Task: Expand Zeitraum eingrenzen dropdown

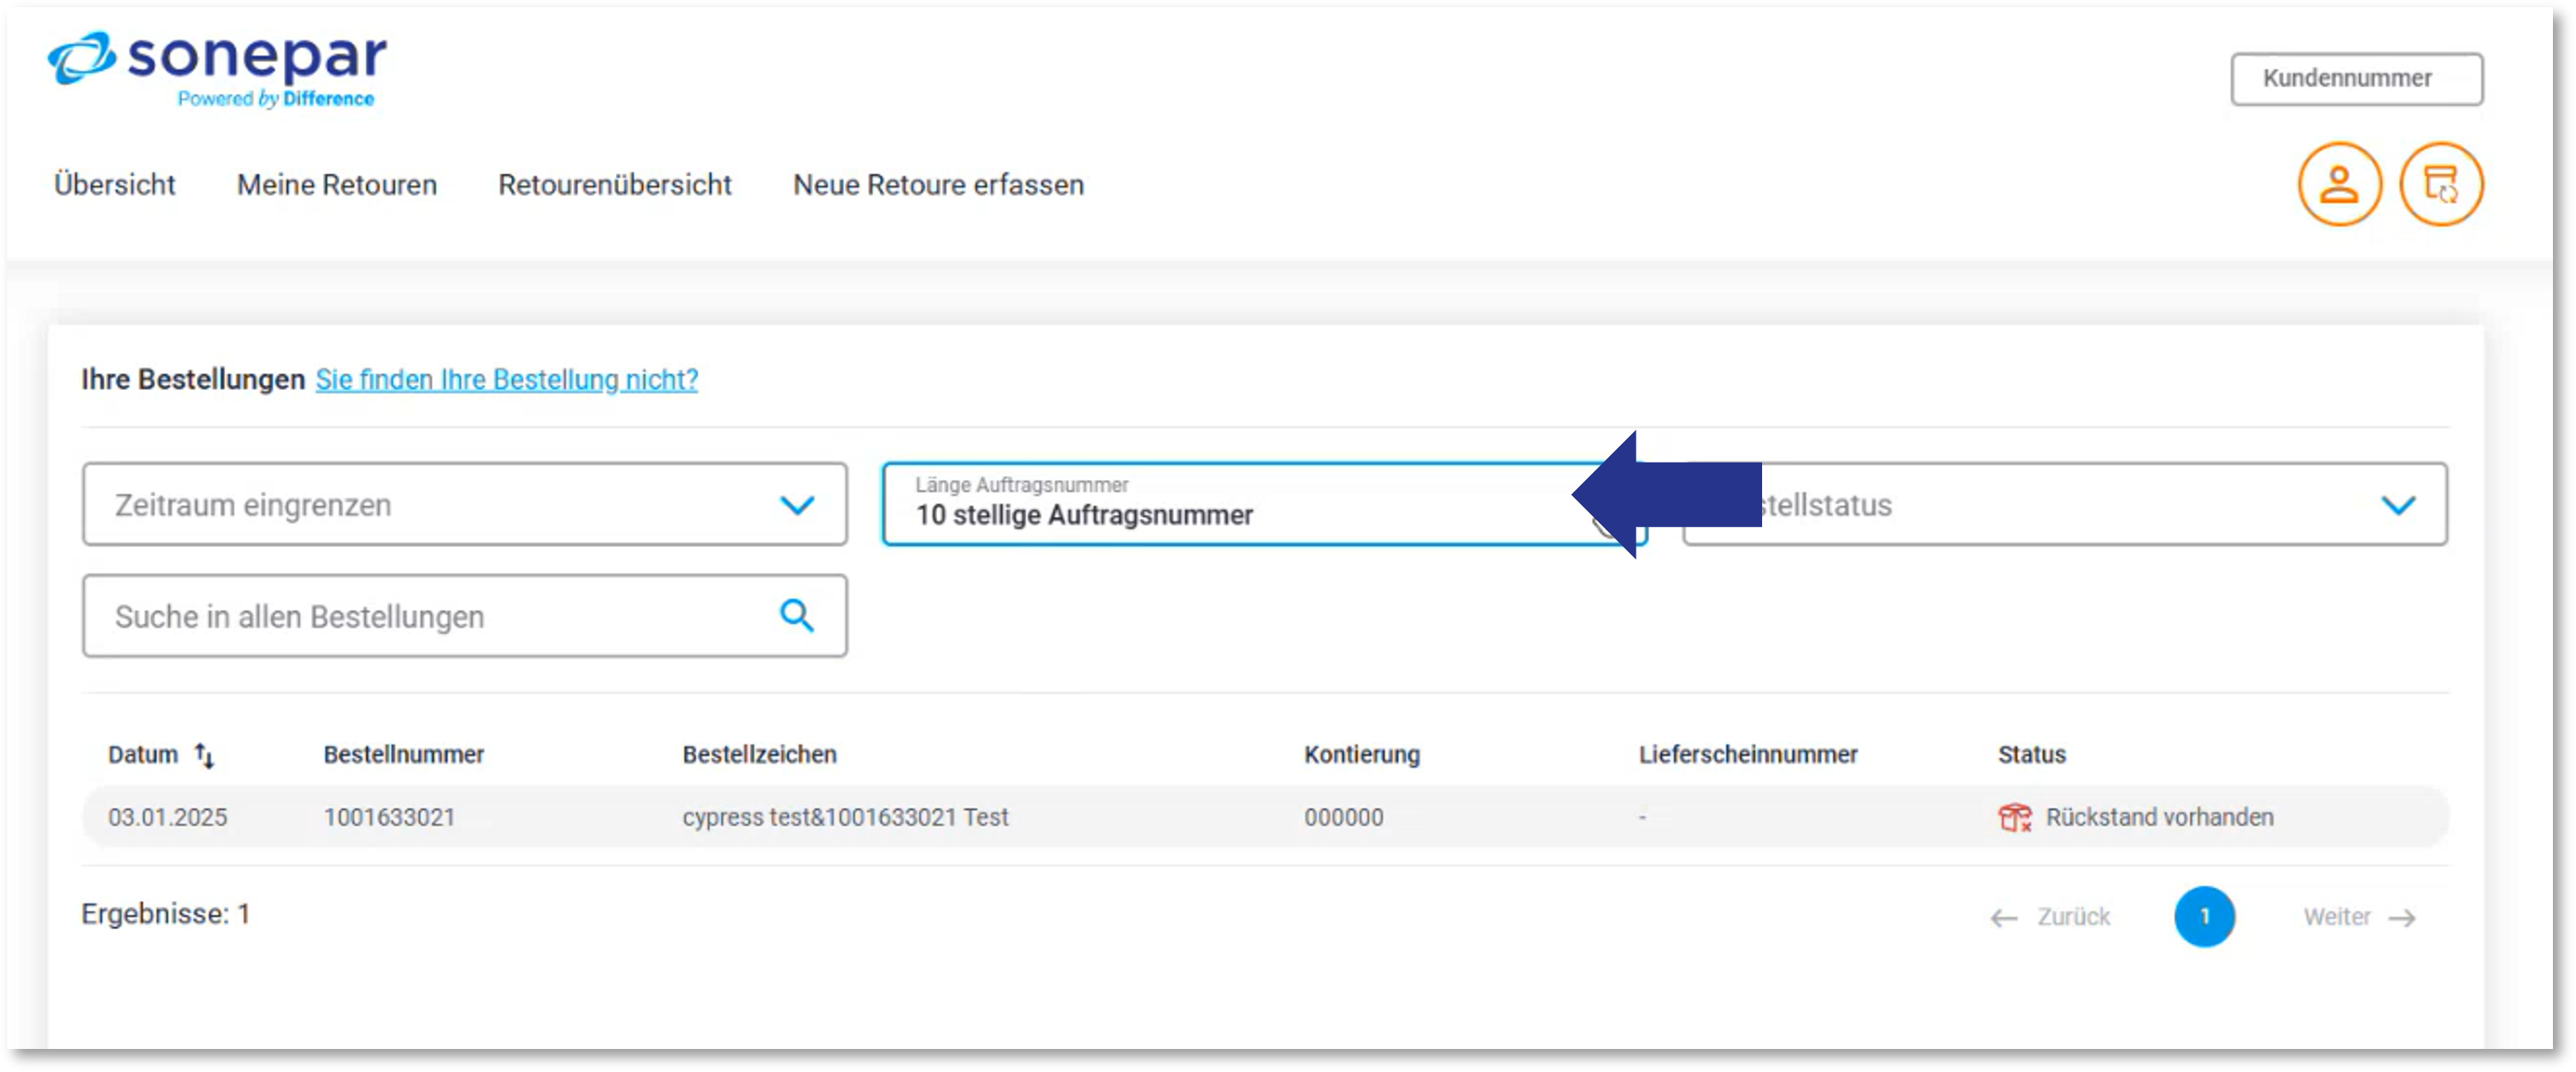Action: click(x=465, y=504)
